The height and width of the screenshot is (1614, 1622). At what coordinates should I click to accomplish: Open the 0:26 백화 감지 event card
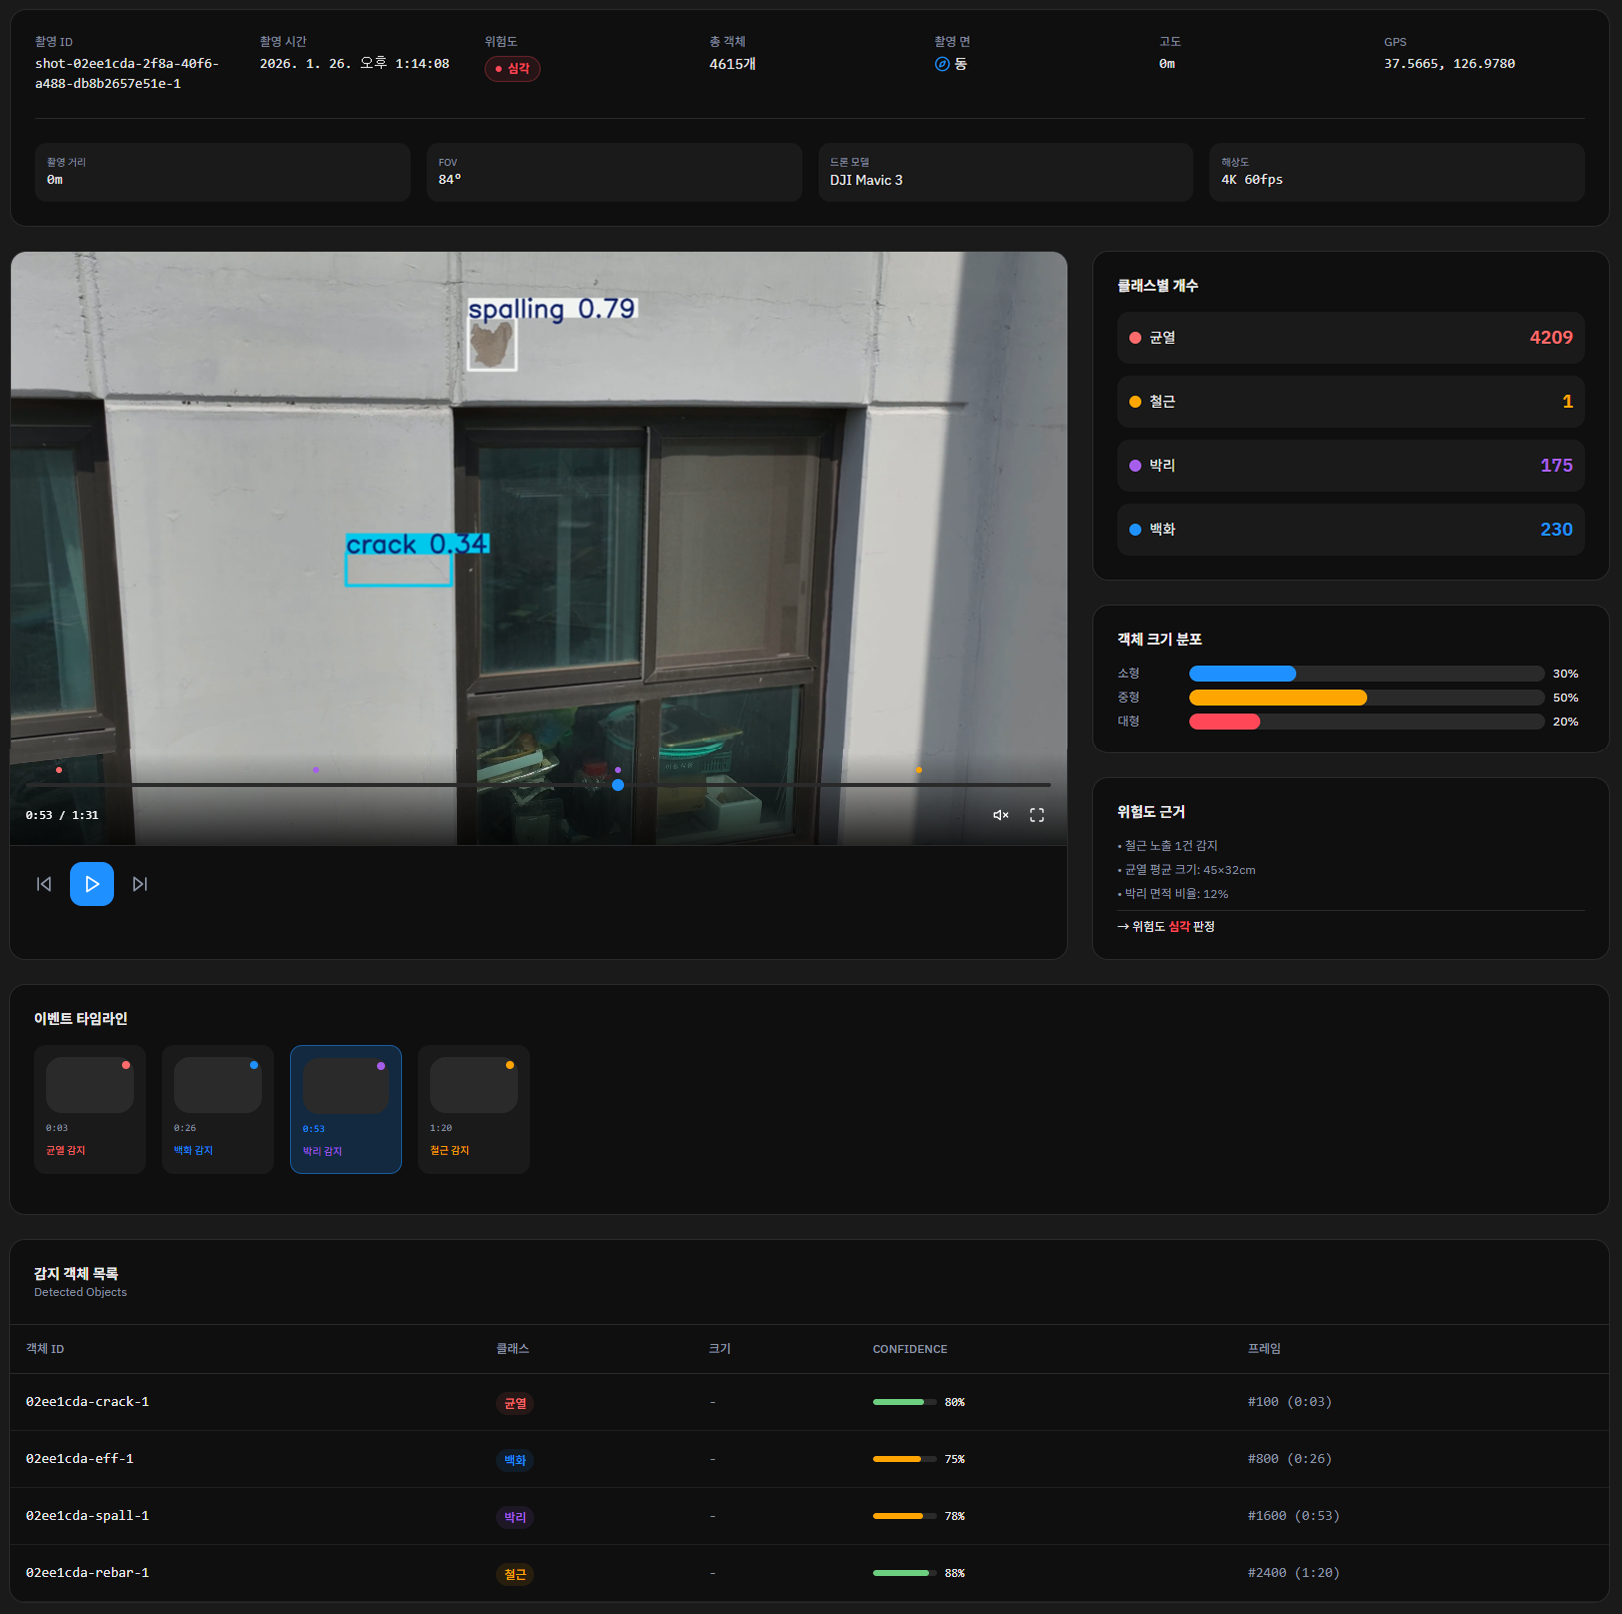(x=218, y=1109)
